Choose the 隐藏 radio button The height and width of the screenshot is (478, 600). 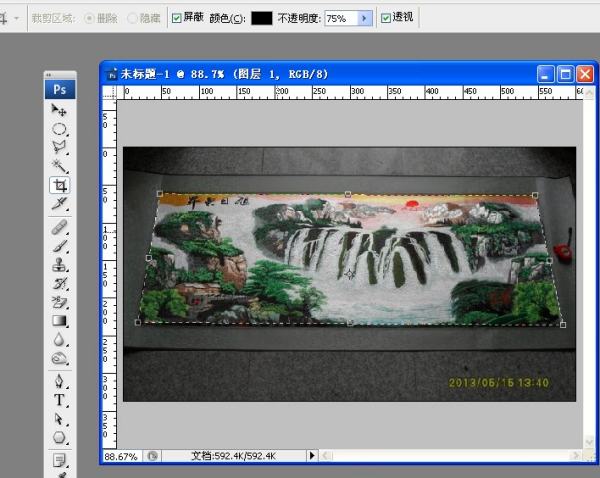coord(132,18)
